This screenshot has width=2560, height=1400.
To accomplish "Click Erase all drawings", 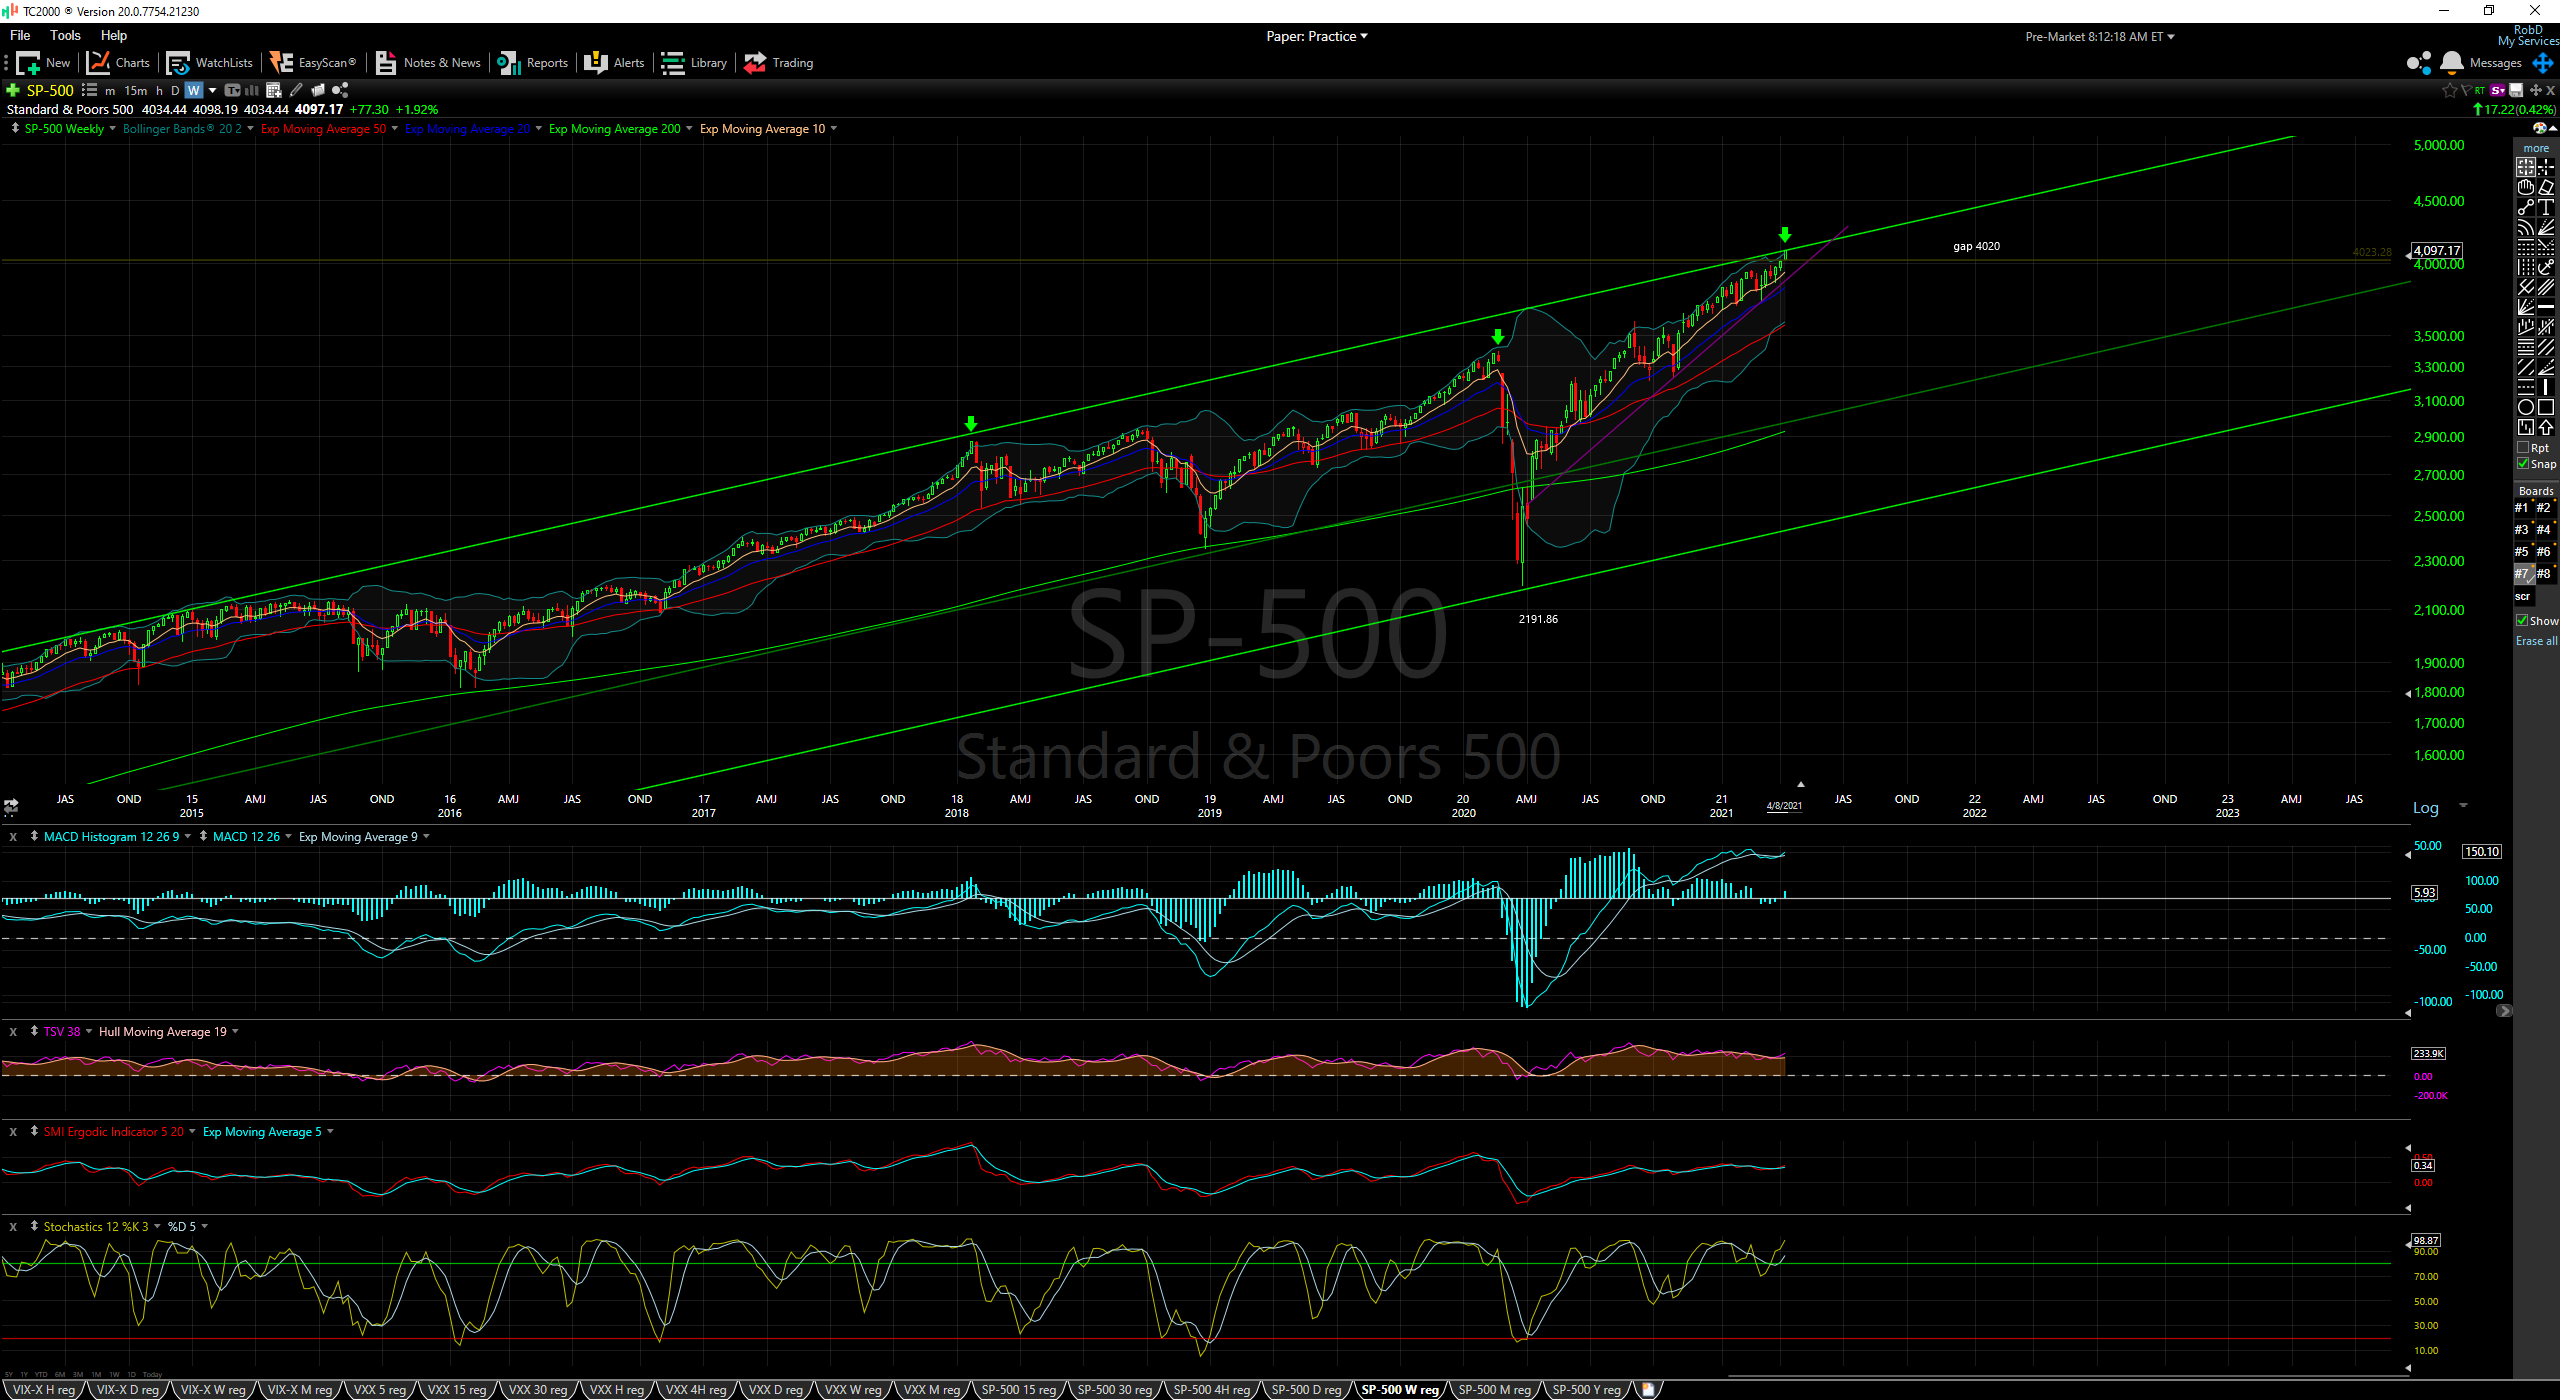I will pyautogui.click(x=2536, y=641).
